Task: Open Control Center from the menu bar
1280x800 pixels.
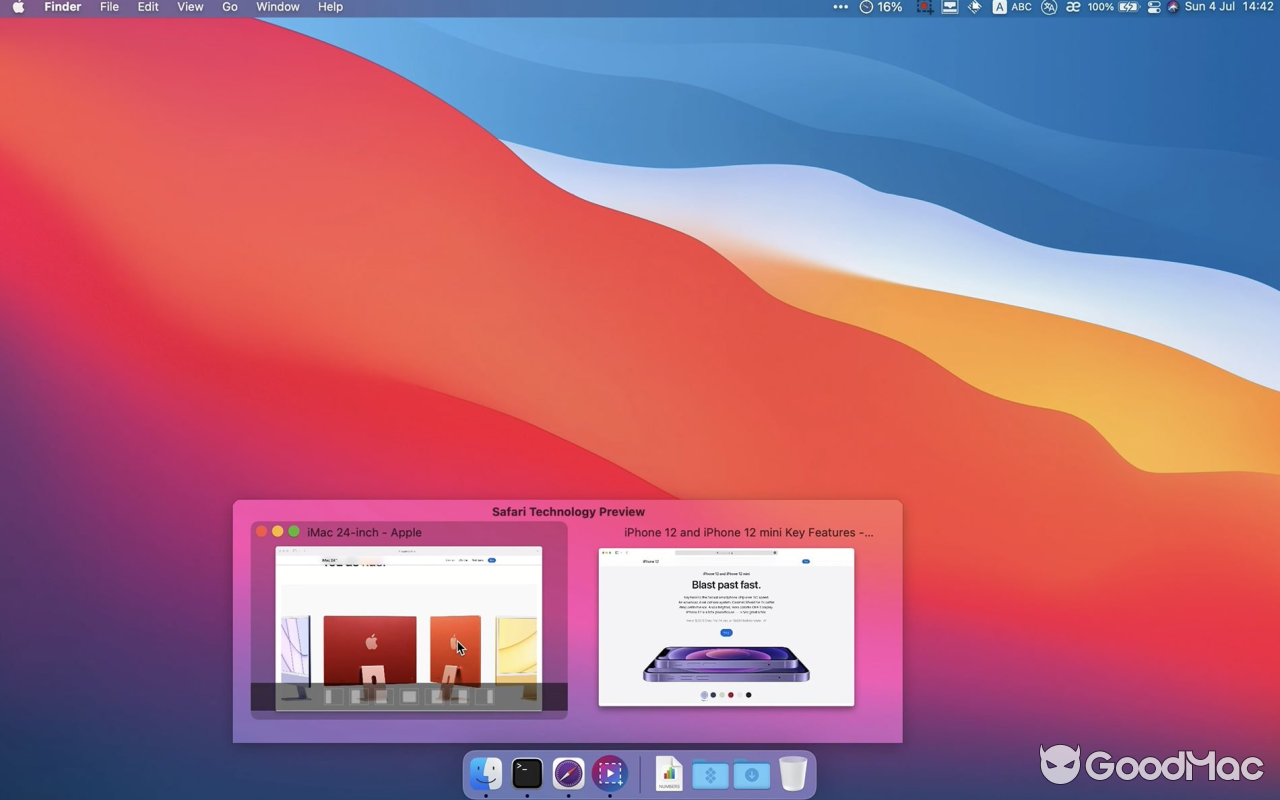Action: pos(1153,7)
